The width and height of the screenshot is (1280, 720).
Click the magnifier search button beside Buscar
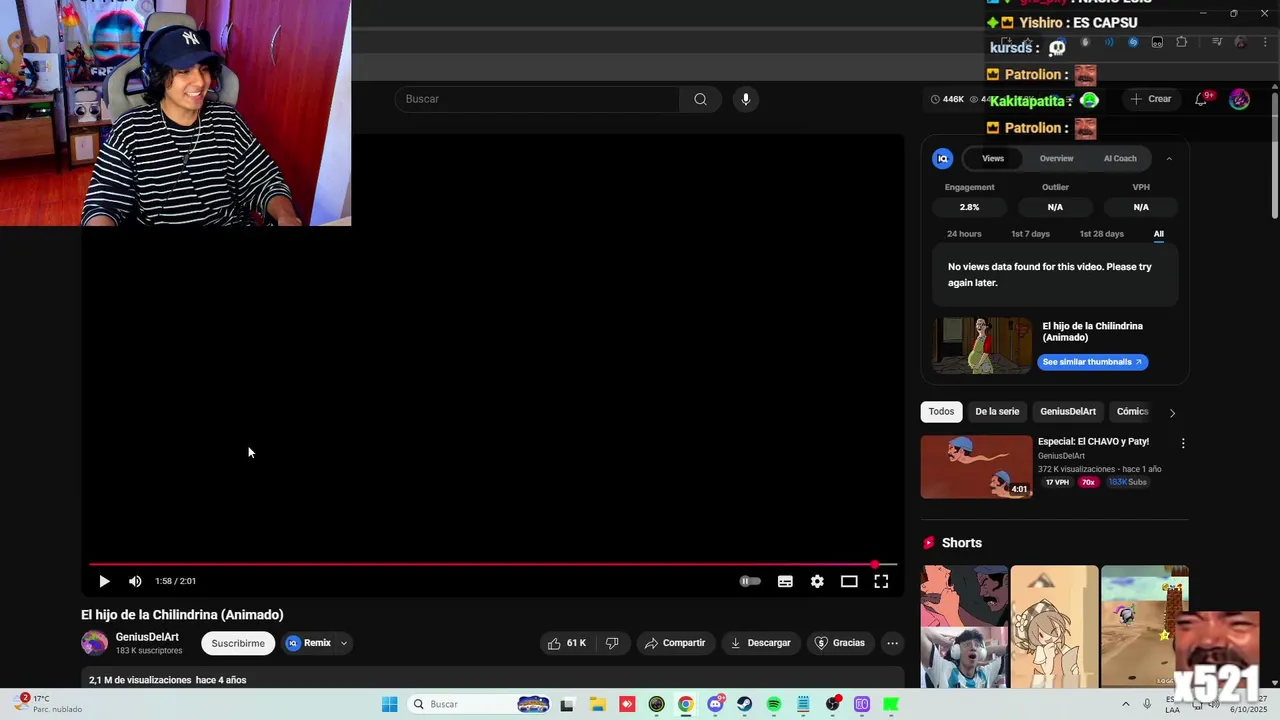[x=700, y=99]
